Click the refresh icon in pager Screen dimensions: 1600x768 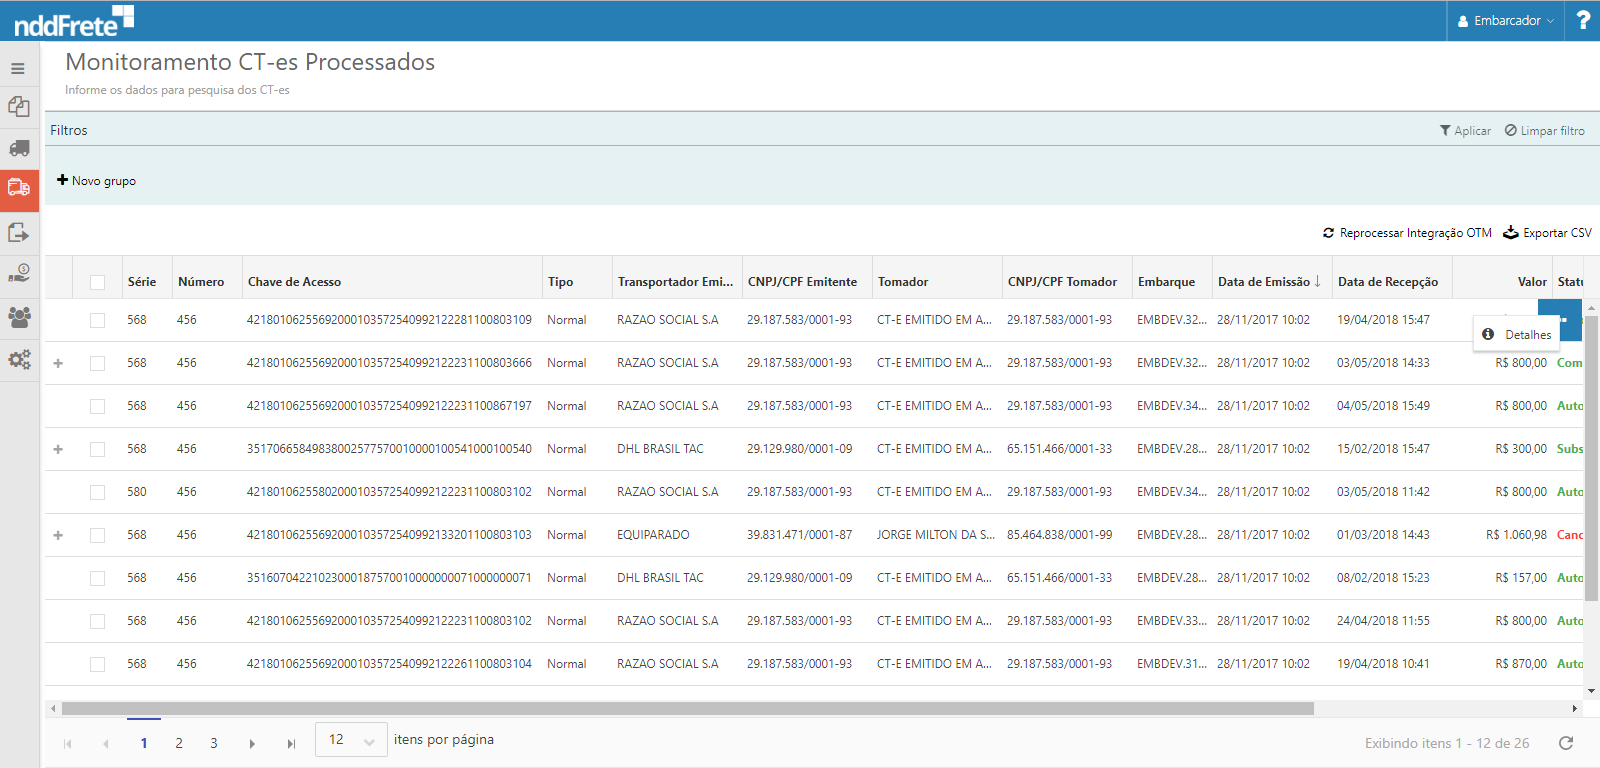pyautogui.click(x=1566, y=743)
